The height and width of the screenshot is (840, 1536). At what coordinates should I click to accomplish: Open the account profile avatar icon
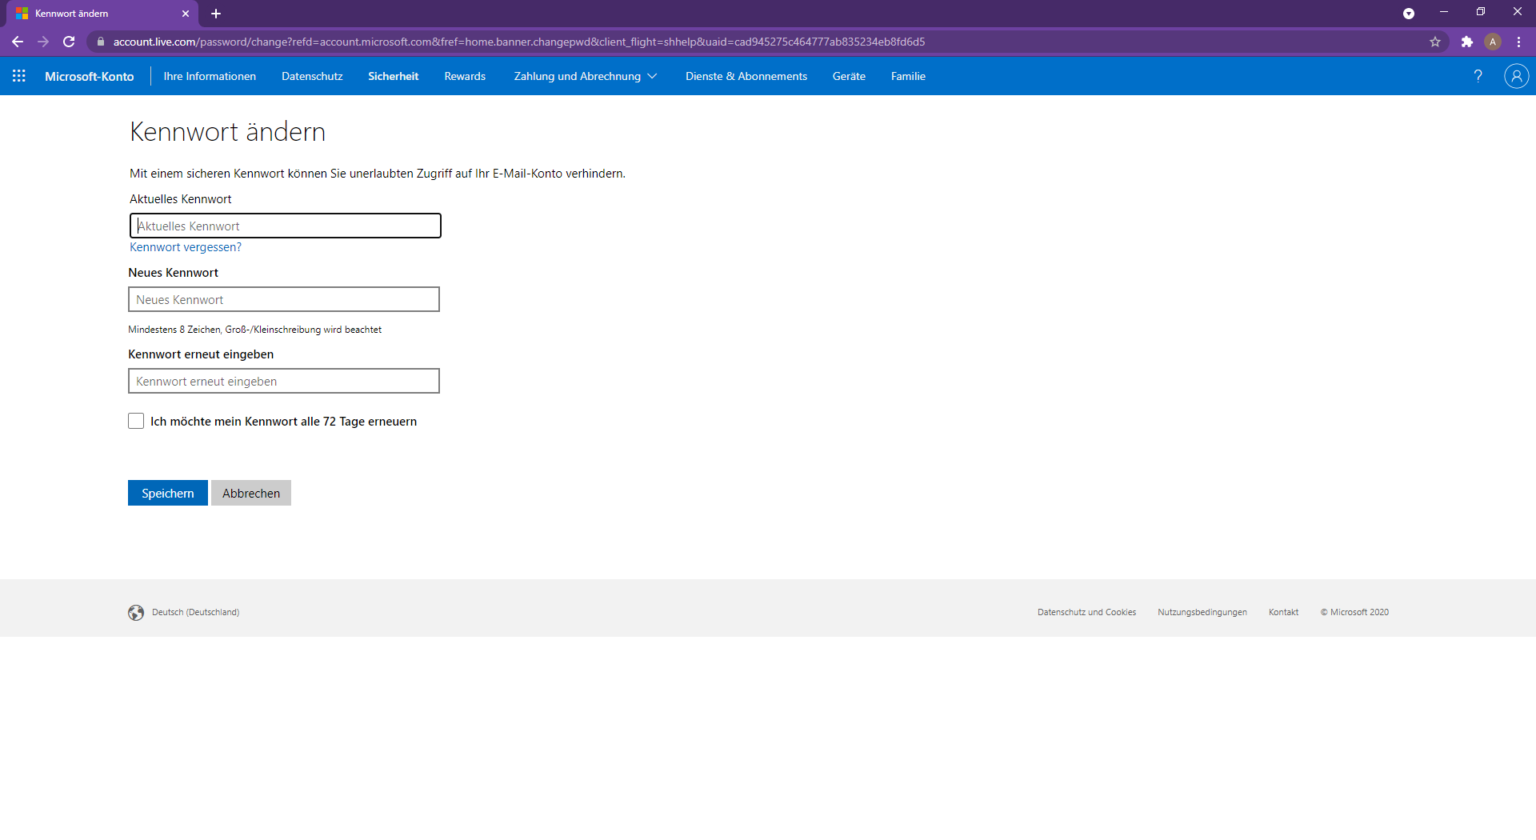1516,76
